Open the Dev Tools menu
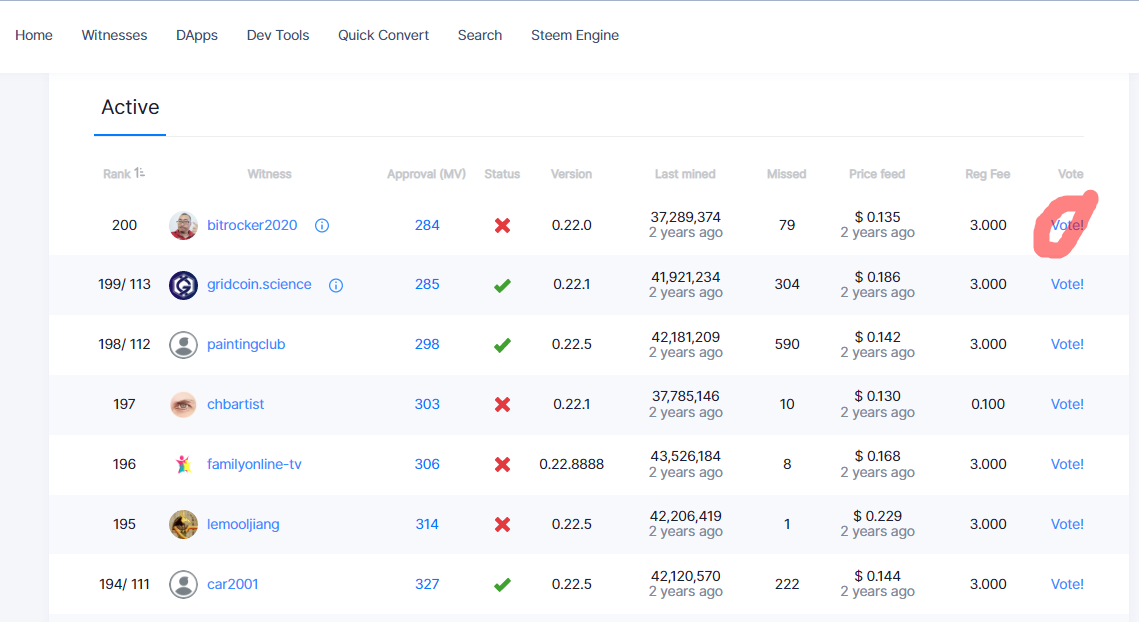 tap(277, 35)
